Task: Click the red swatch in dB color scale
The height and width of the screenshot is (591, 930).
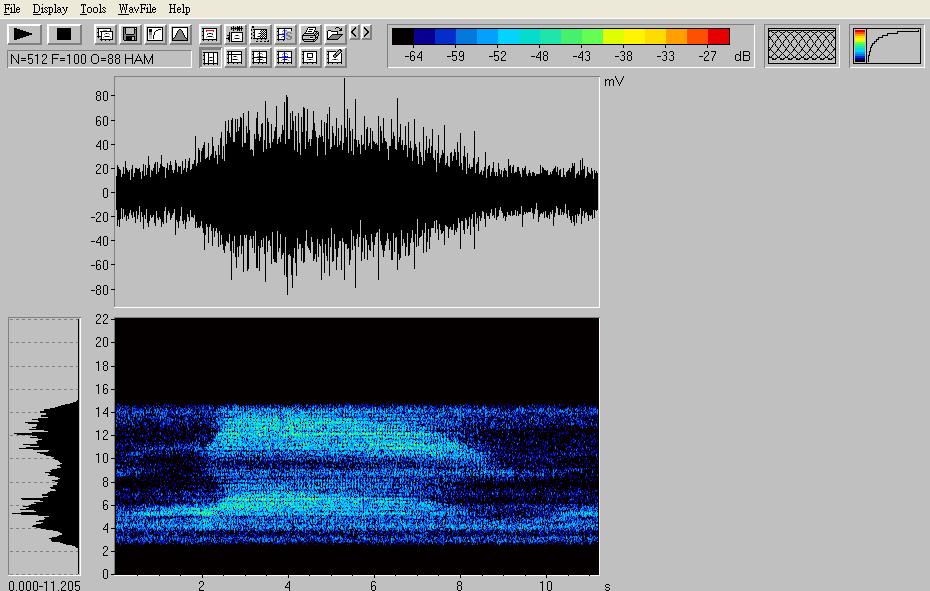Action: click(719, 37)
